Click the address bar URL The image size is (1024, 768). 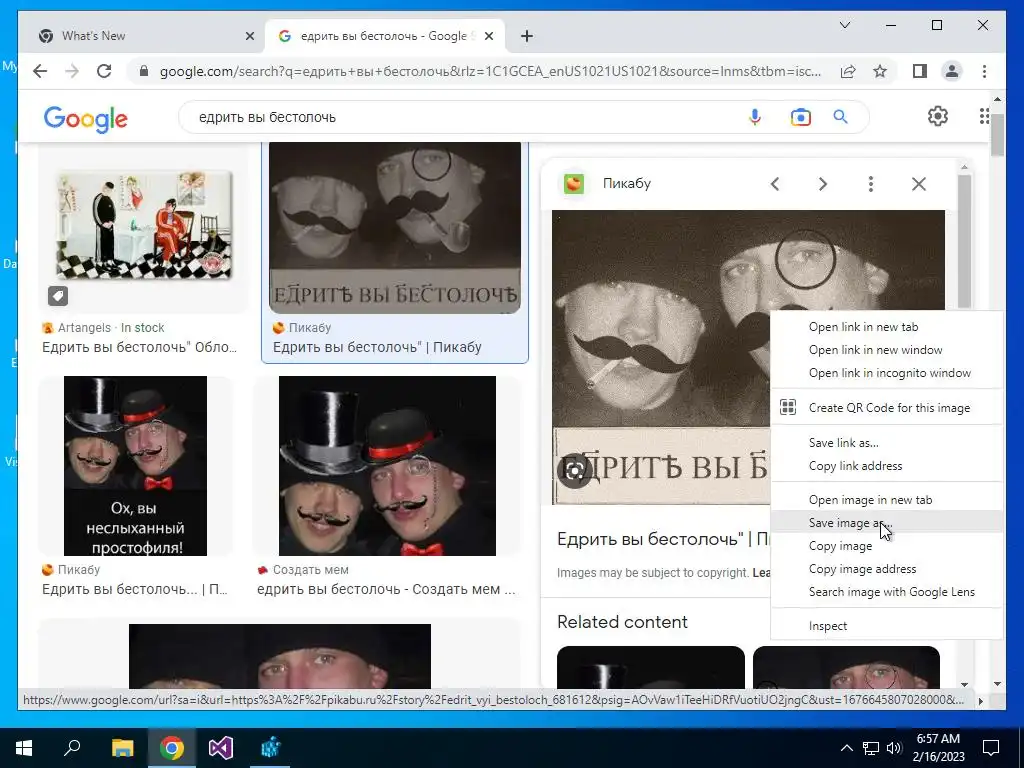point(490,71)
